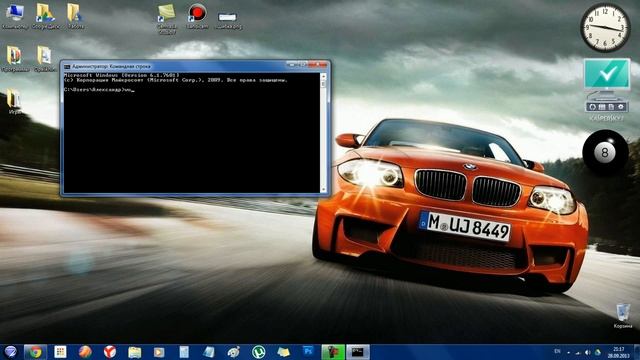Open the media player taskbar icon
Viewport: 640px width, 360px height.
[159, 352]
